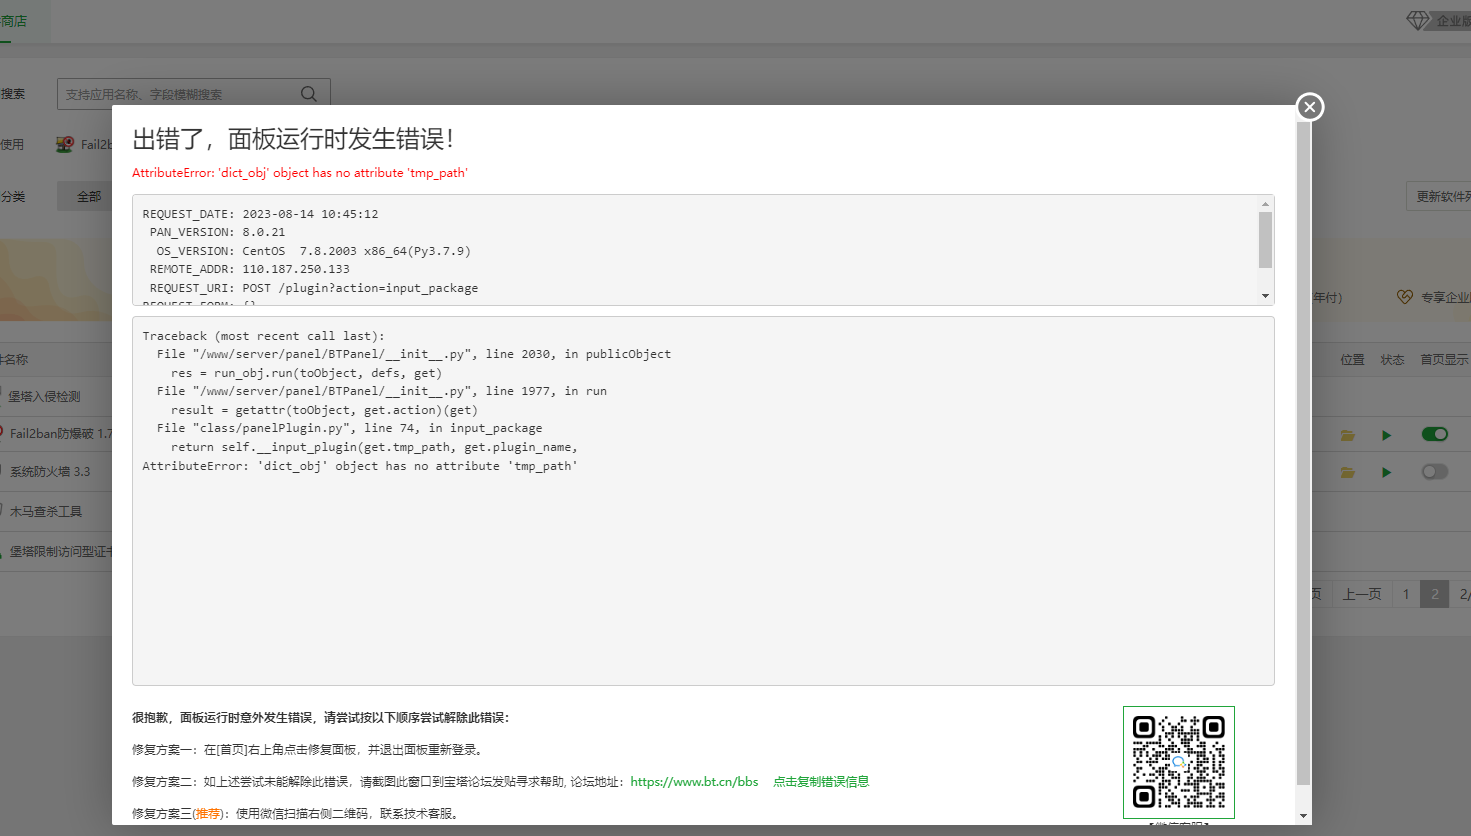Click the panelPlugin.py line 74 traceback line

click(349, 428)
